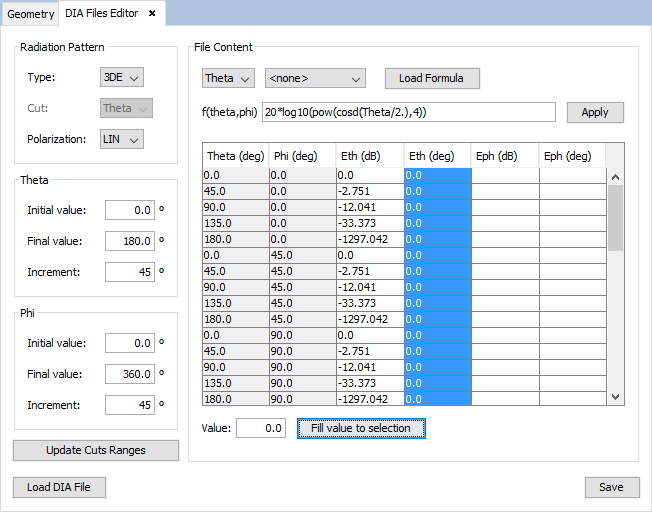Click Fill value to selection button
Image resolution: width=652 pixels, height=512 pixels.
point(361,428)
